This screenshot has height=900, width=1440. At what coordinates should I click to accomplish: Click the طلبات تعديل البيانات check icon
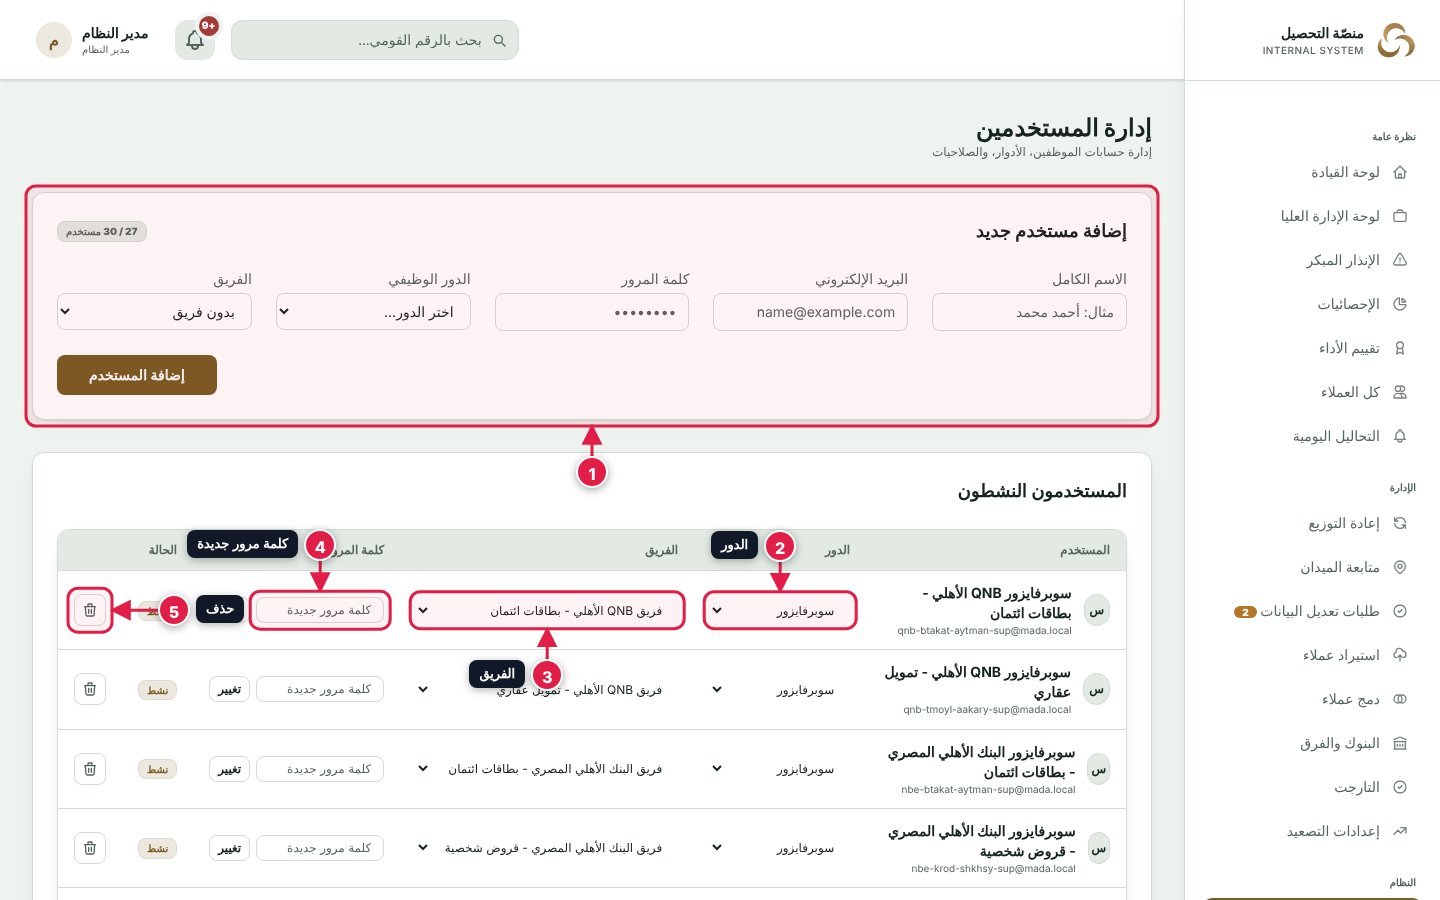coord(1400,611)
